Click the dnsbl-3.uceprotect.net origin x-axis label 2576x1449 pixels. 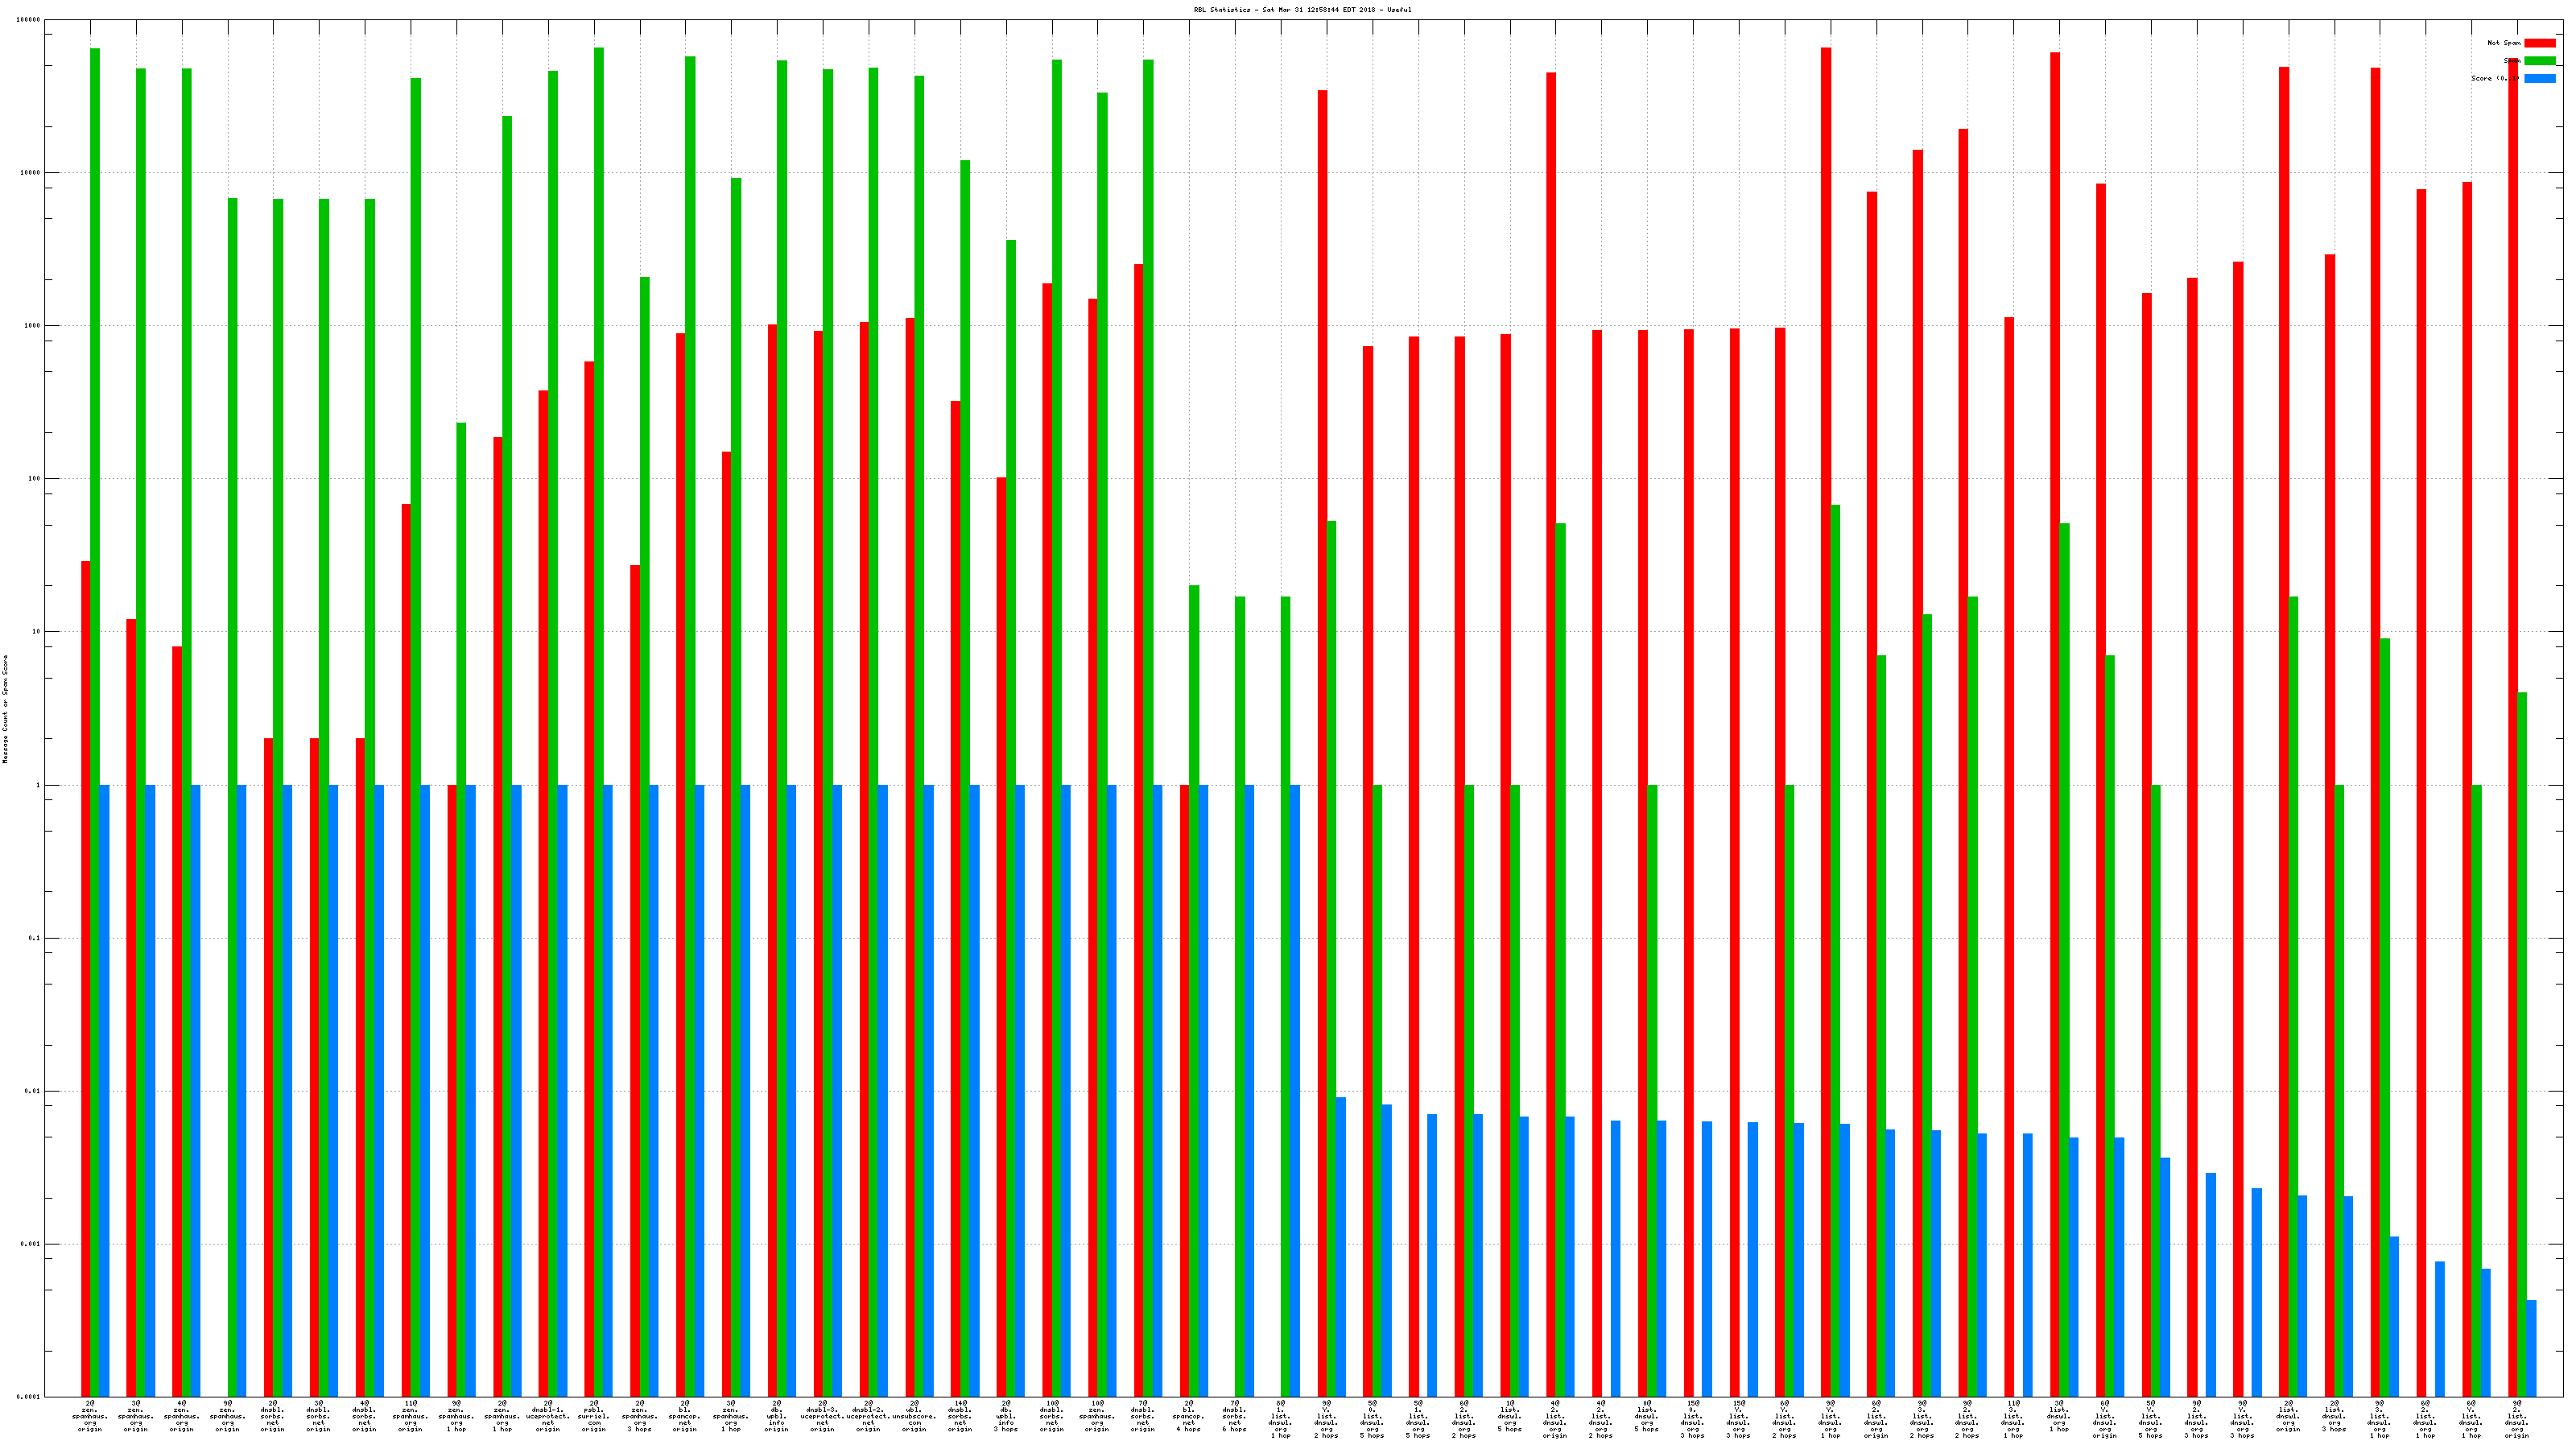click(822, 1416)
